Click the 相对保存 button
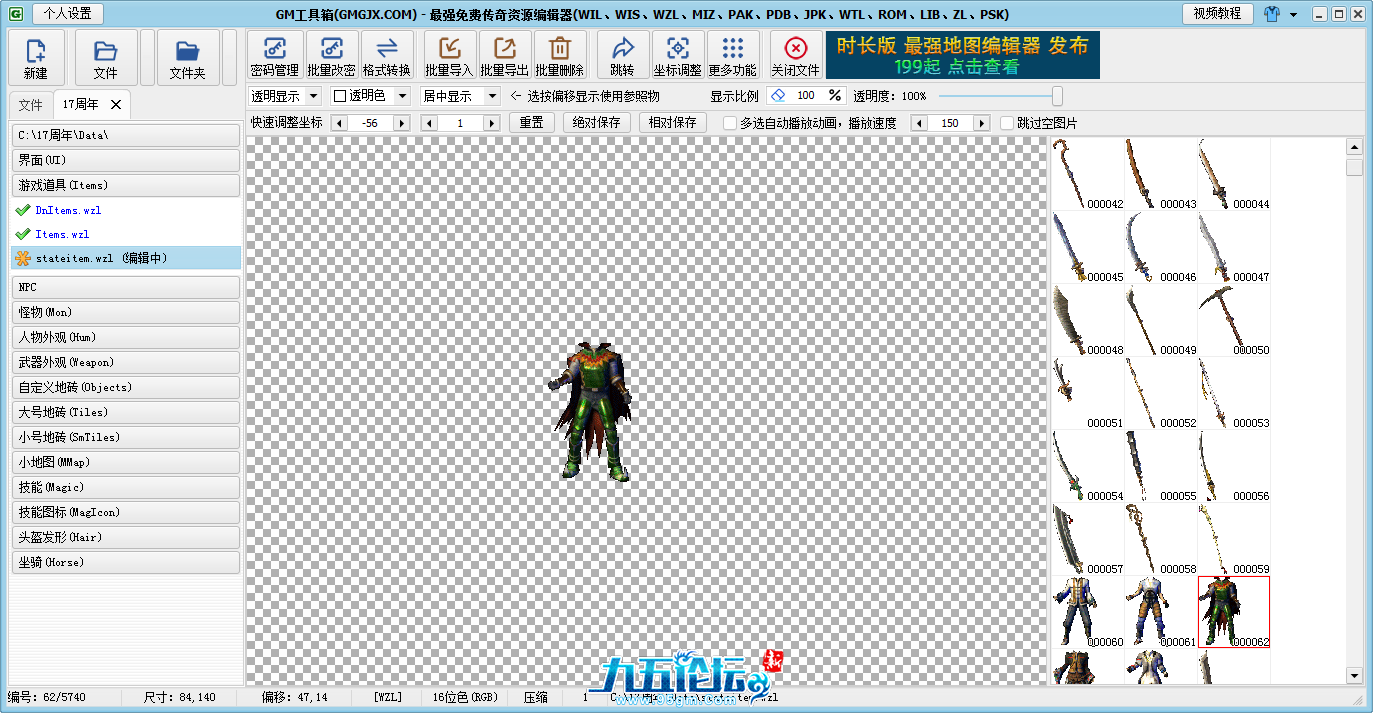Screen dimensions: 1373x713 pyautogui.click(x=673, y=123)
